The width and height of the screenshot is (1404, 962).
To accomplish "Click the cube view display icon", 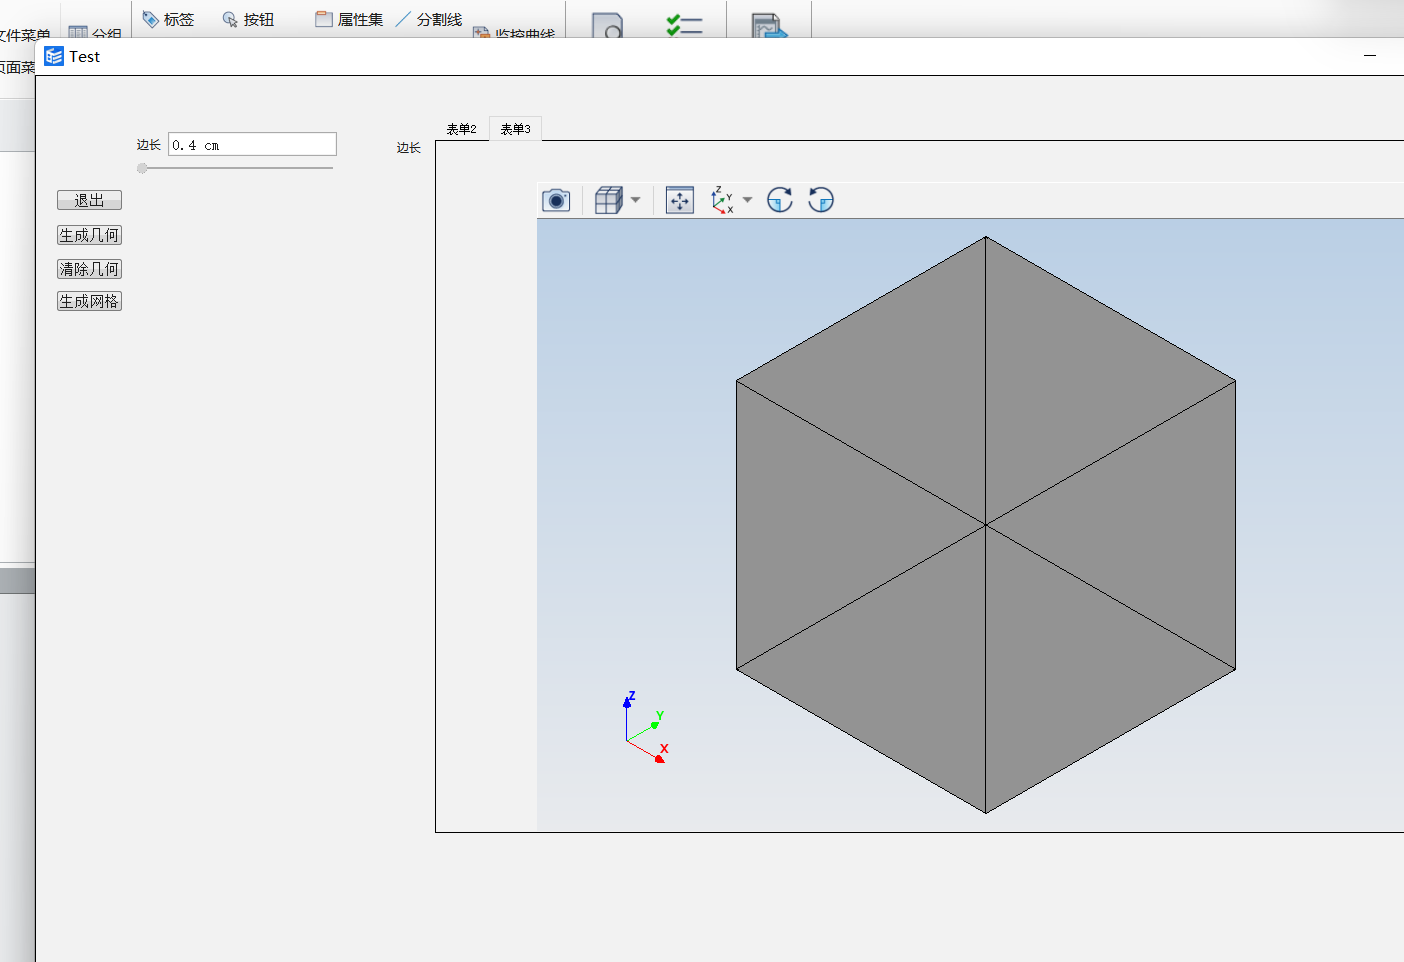I will coord(608,200).
